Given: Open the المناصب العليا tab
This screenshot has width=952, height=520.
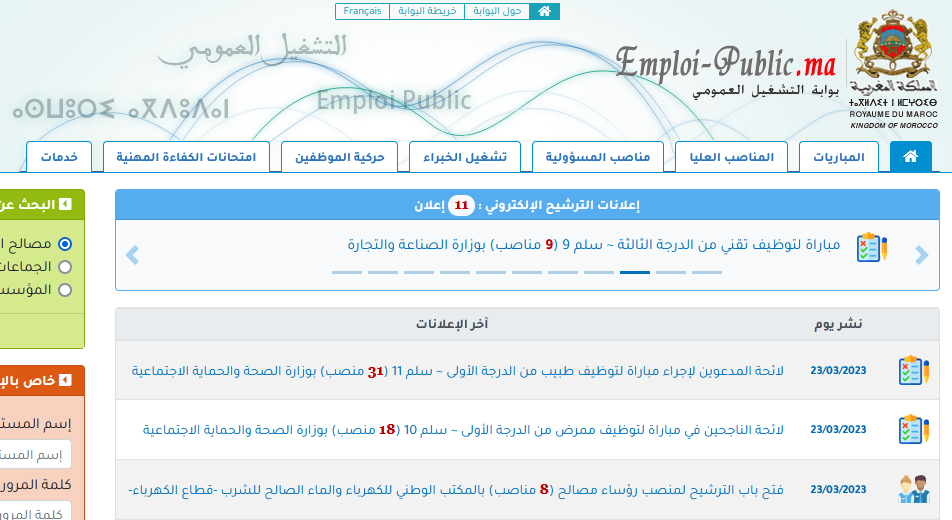Looking at the screenshot, I should click(731, 157).
